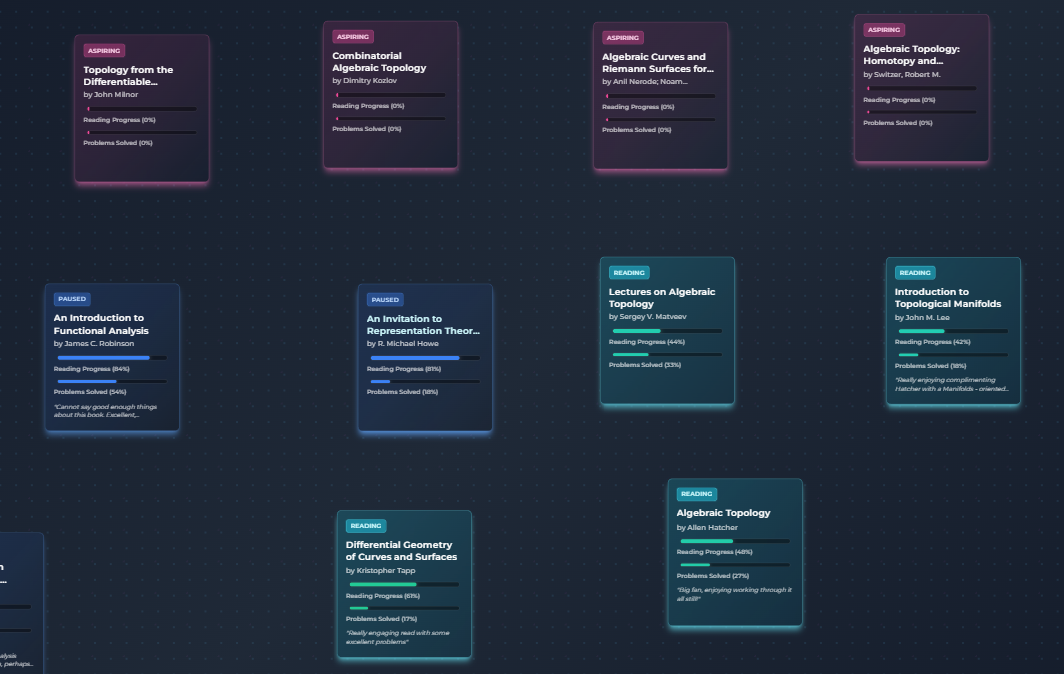Screen dimensions: 1064x674
Task: Open the title 'An Introduction to Functional Analysis'
Action: pos(101,324)
